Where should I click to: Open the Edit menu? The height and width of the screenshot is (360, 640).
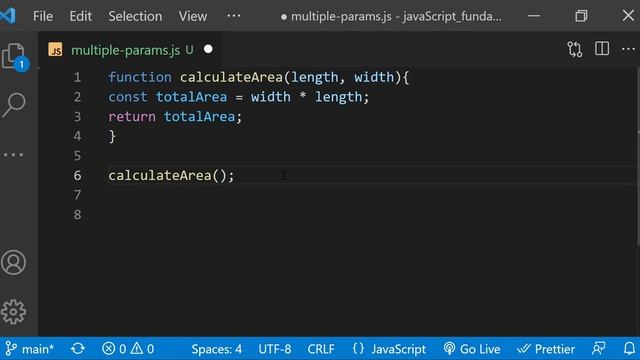[80, 16]
